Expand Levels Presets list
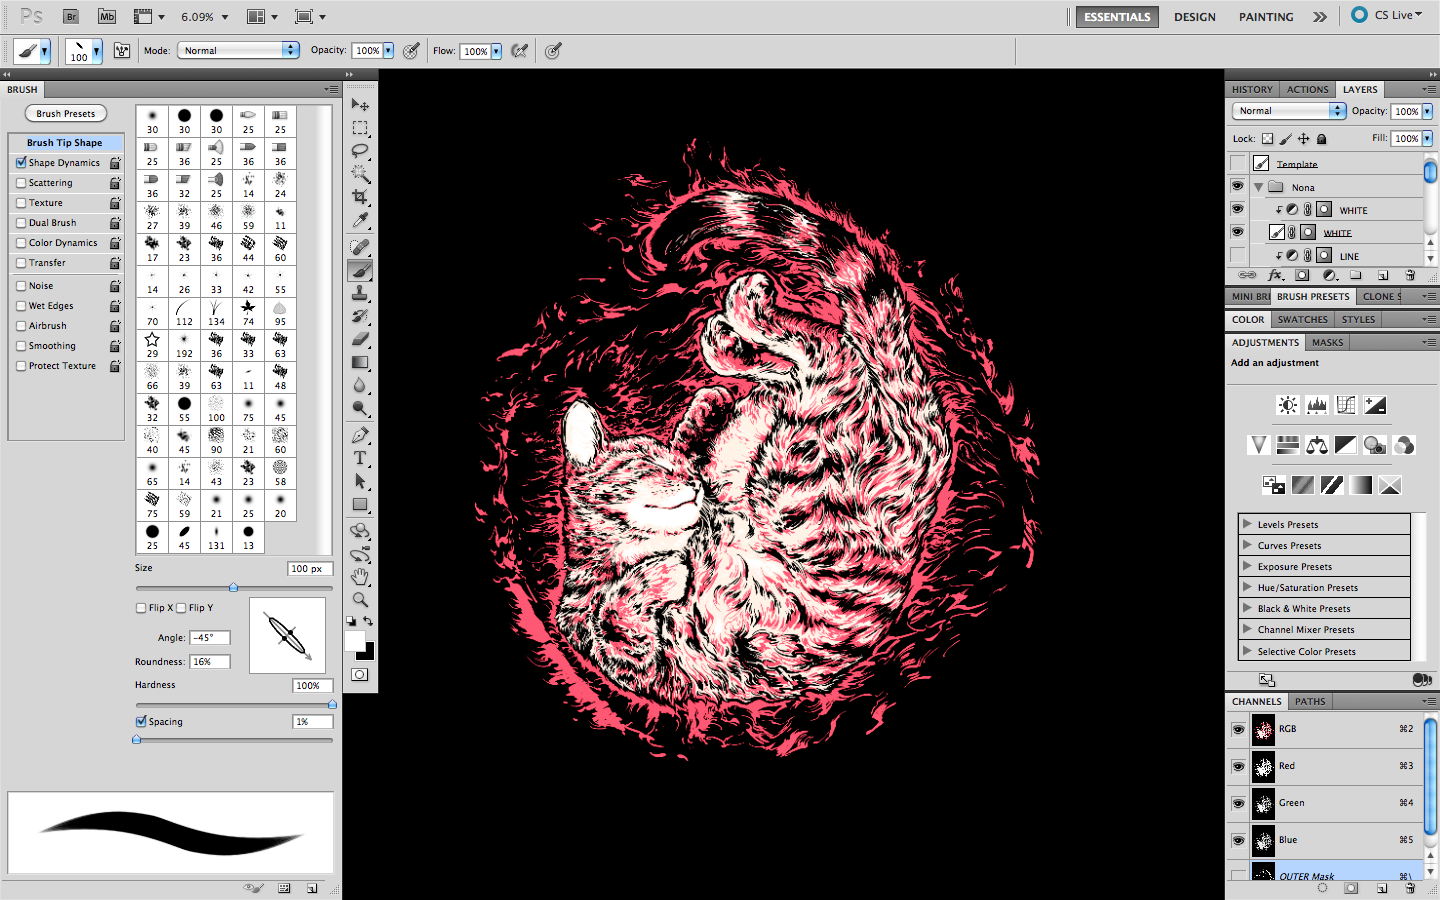This screenshot has width=1440, height=900. (x=1247, y=524)
